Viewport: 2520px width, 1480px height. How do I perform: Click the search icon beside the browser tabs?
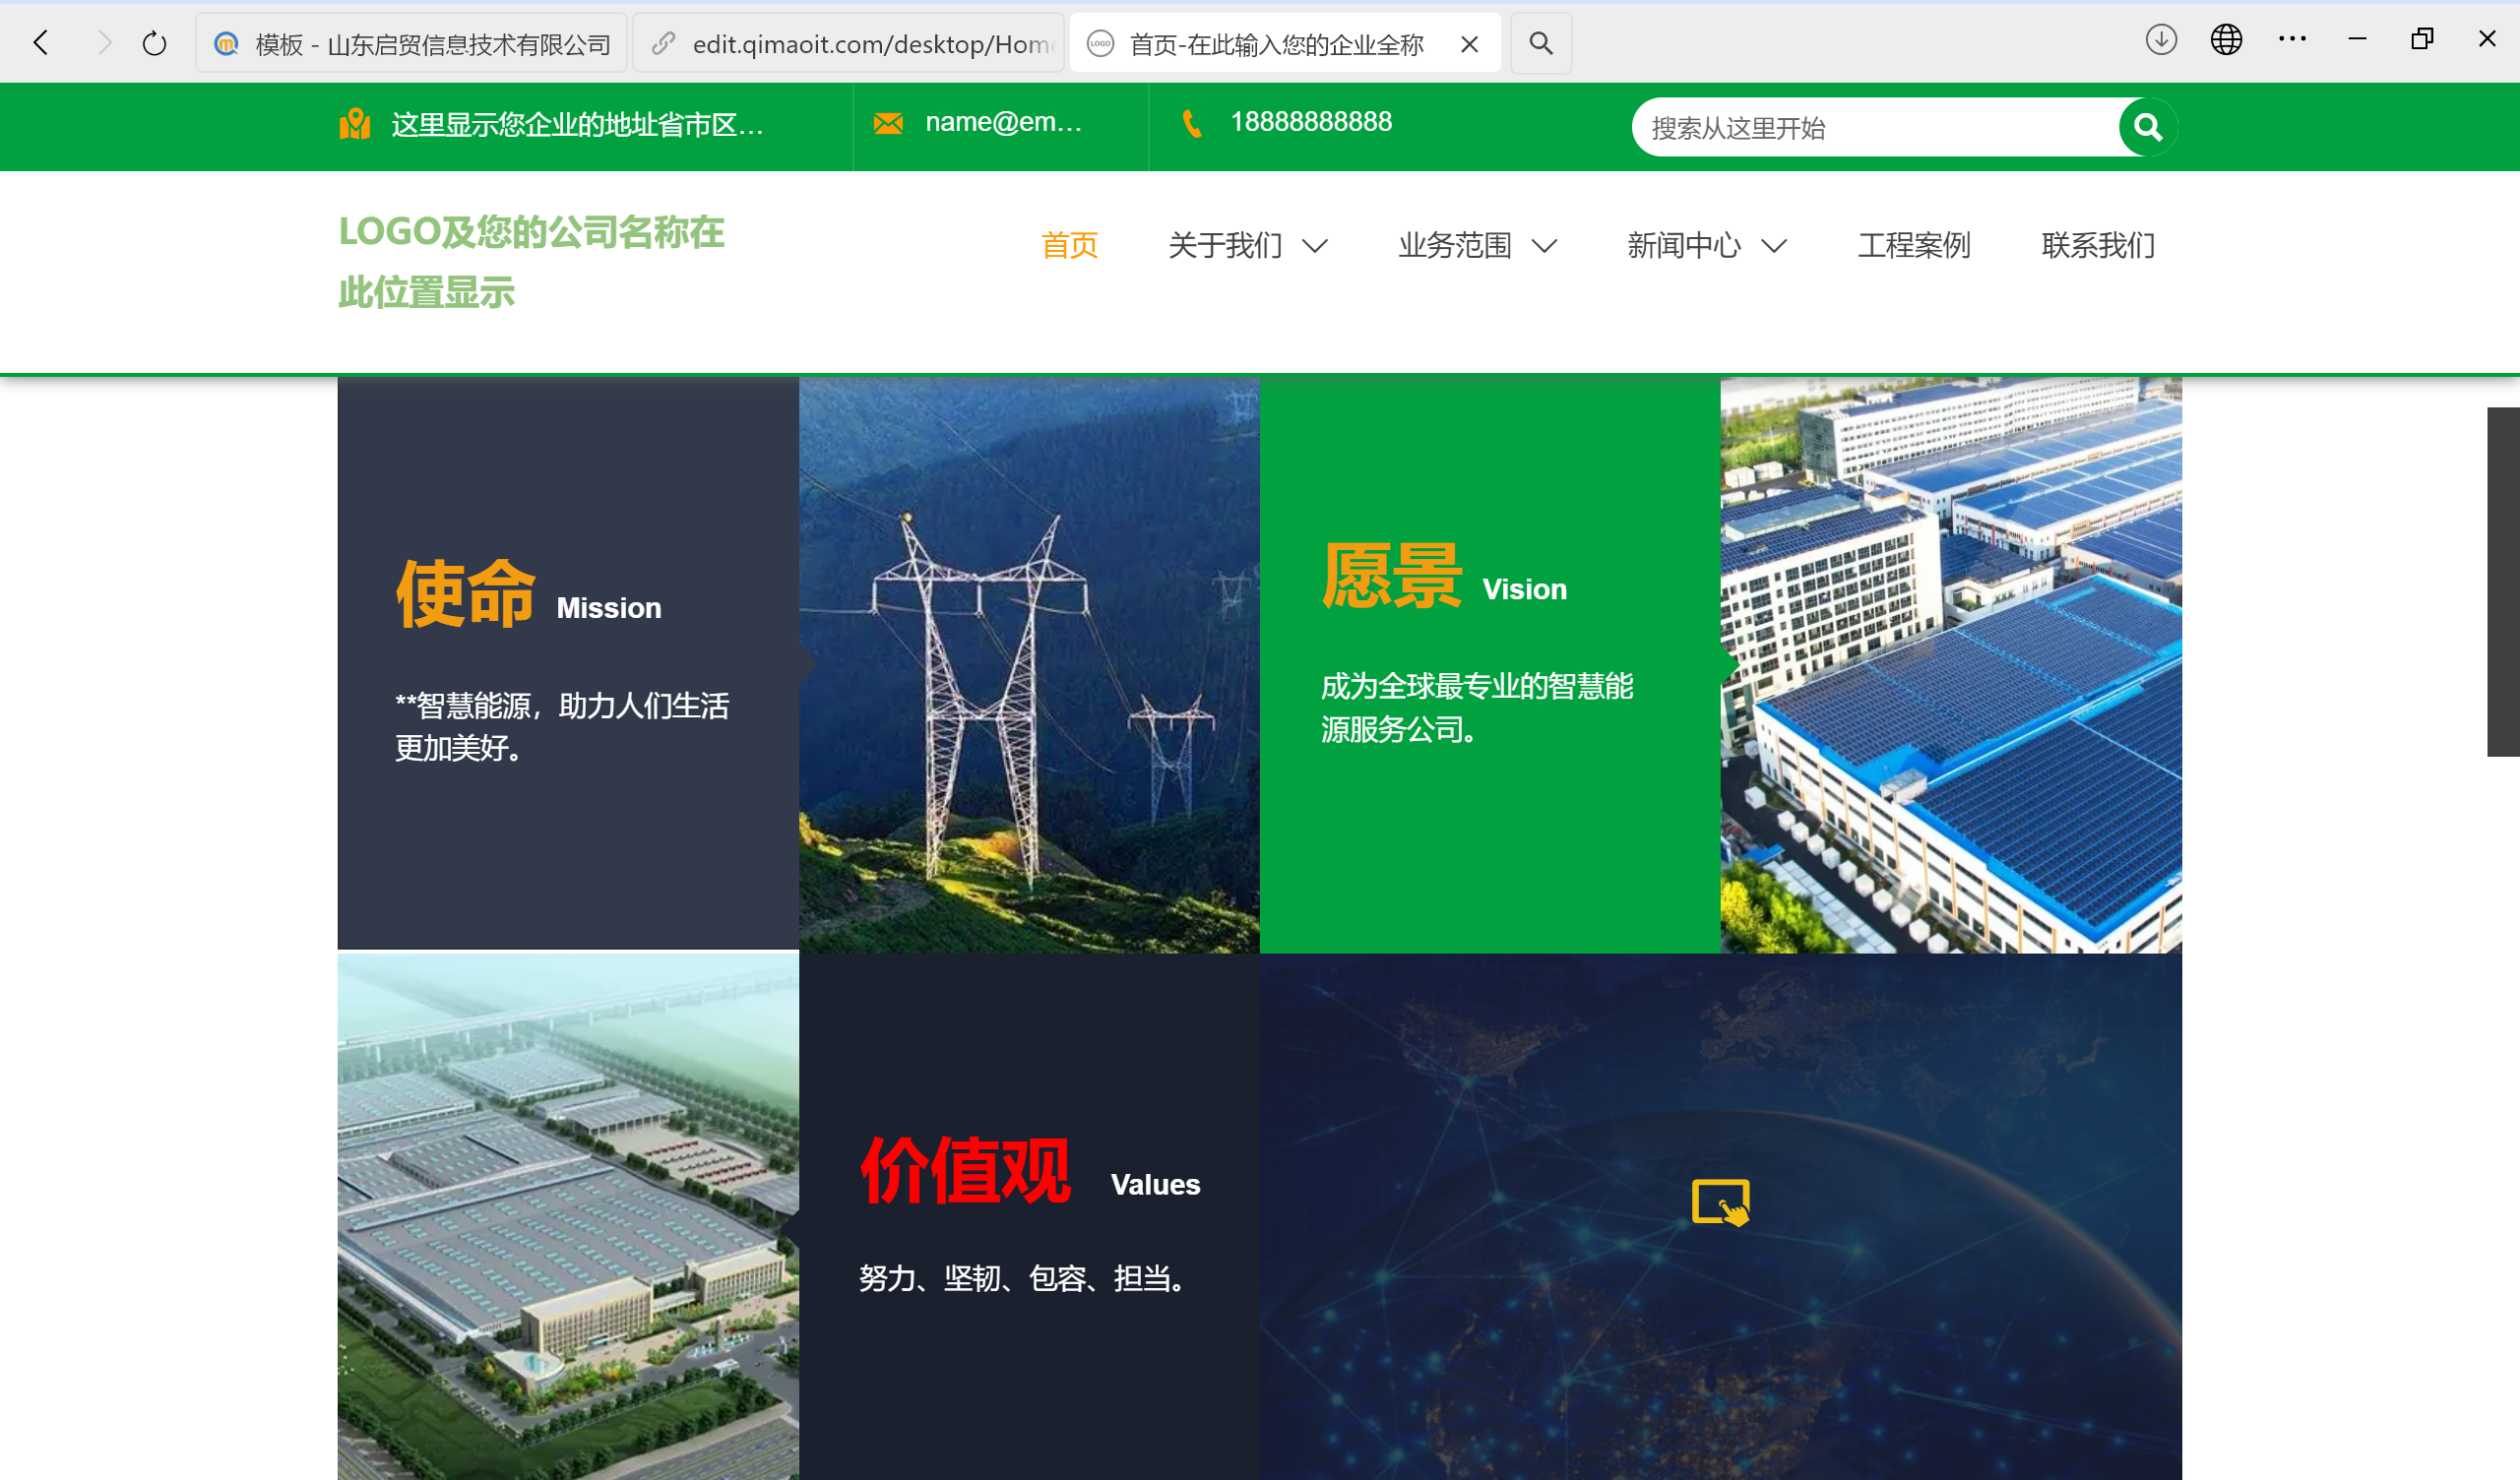pos(1540,42)
